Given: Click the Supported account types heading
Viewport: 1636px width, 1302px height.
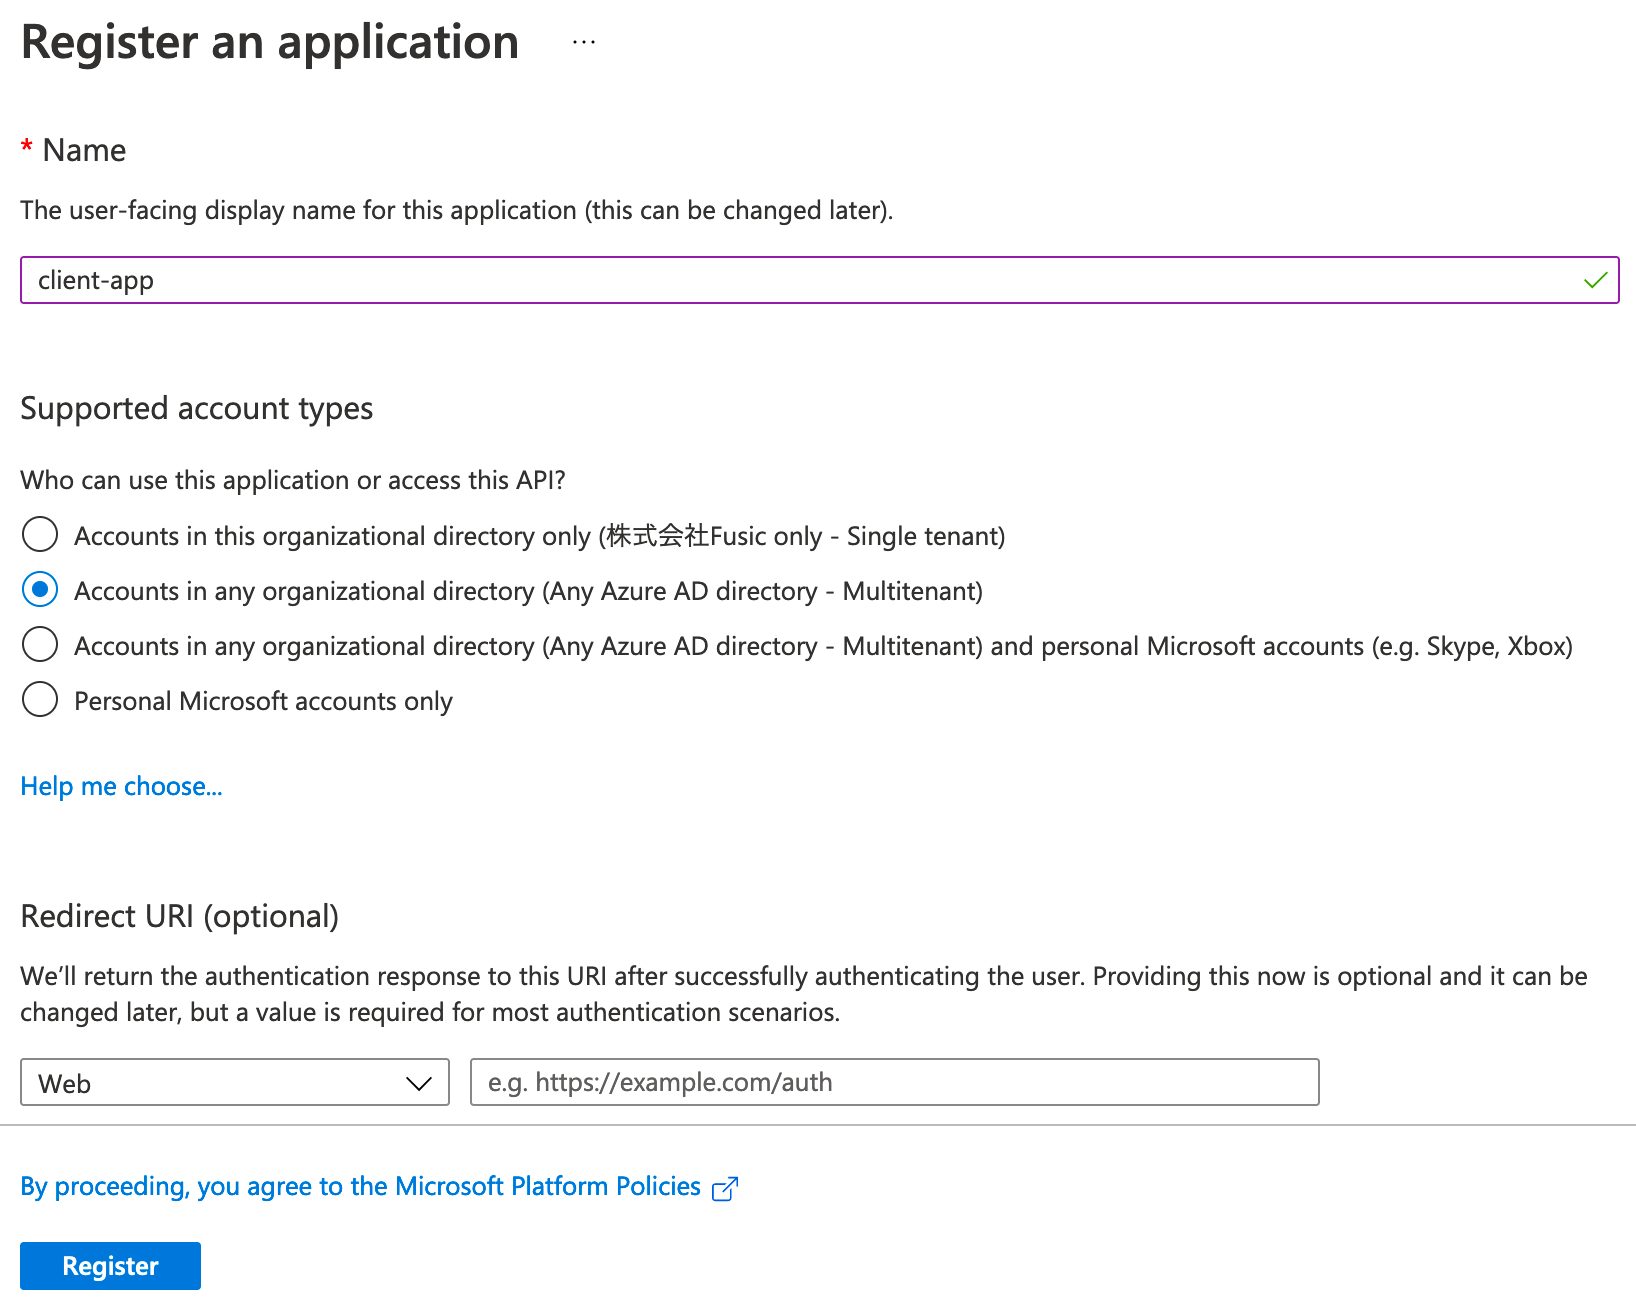Looking at the screenshot, I should [197, 409].
